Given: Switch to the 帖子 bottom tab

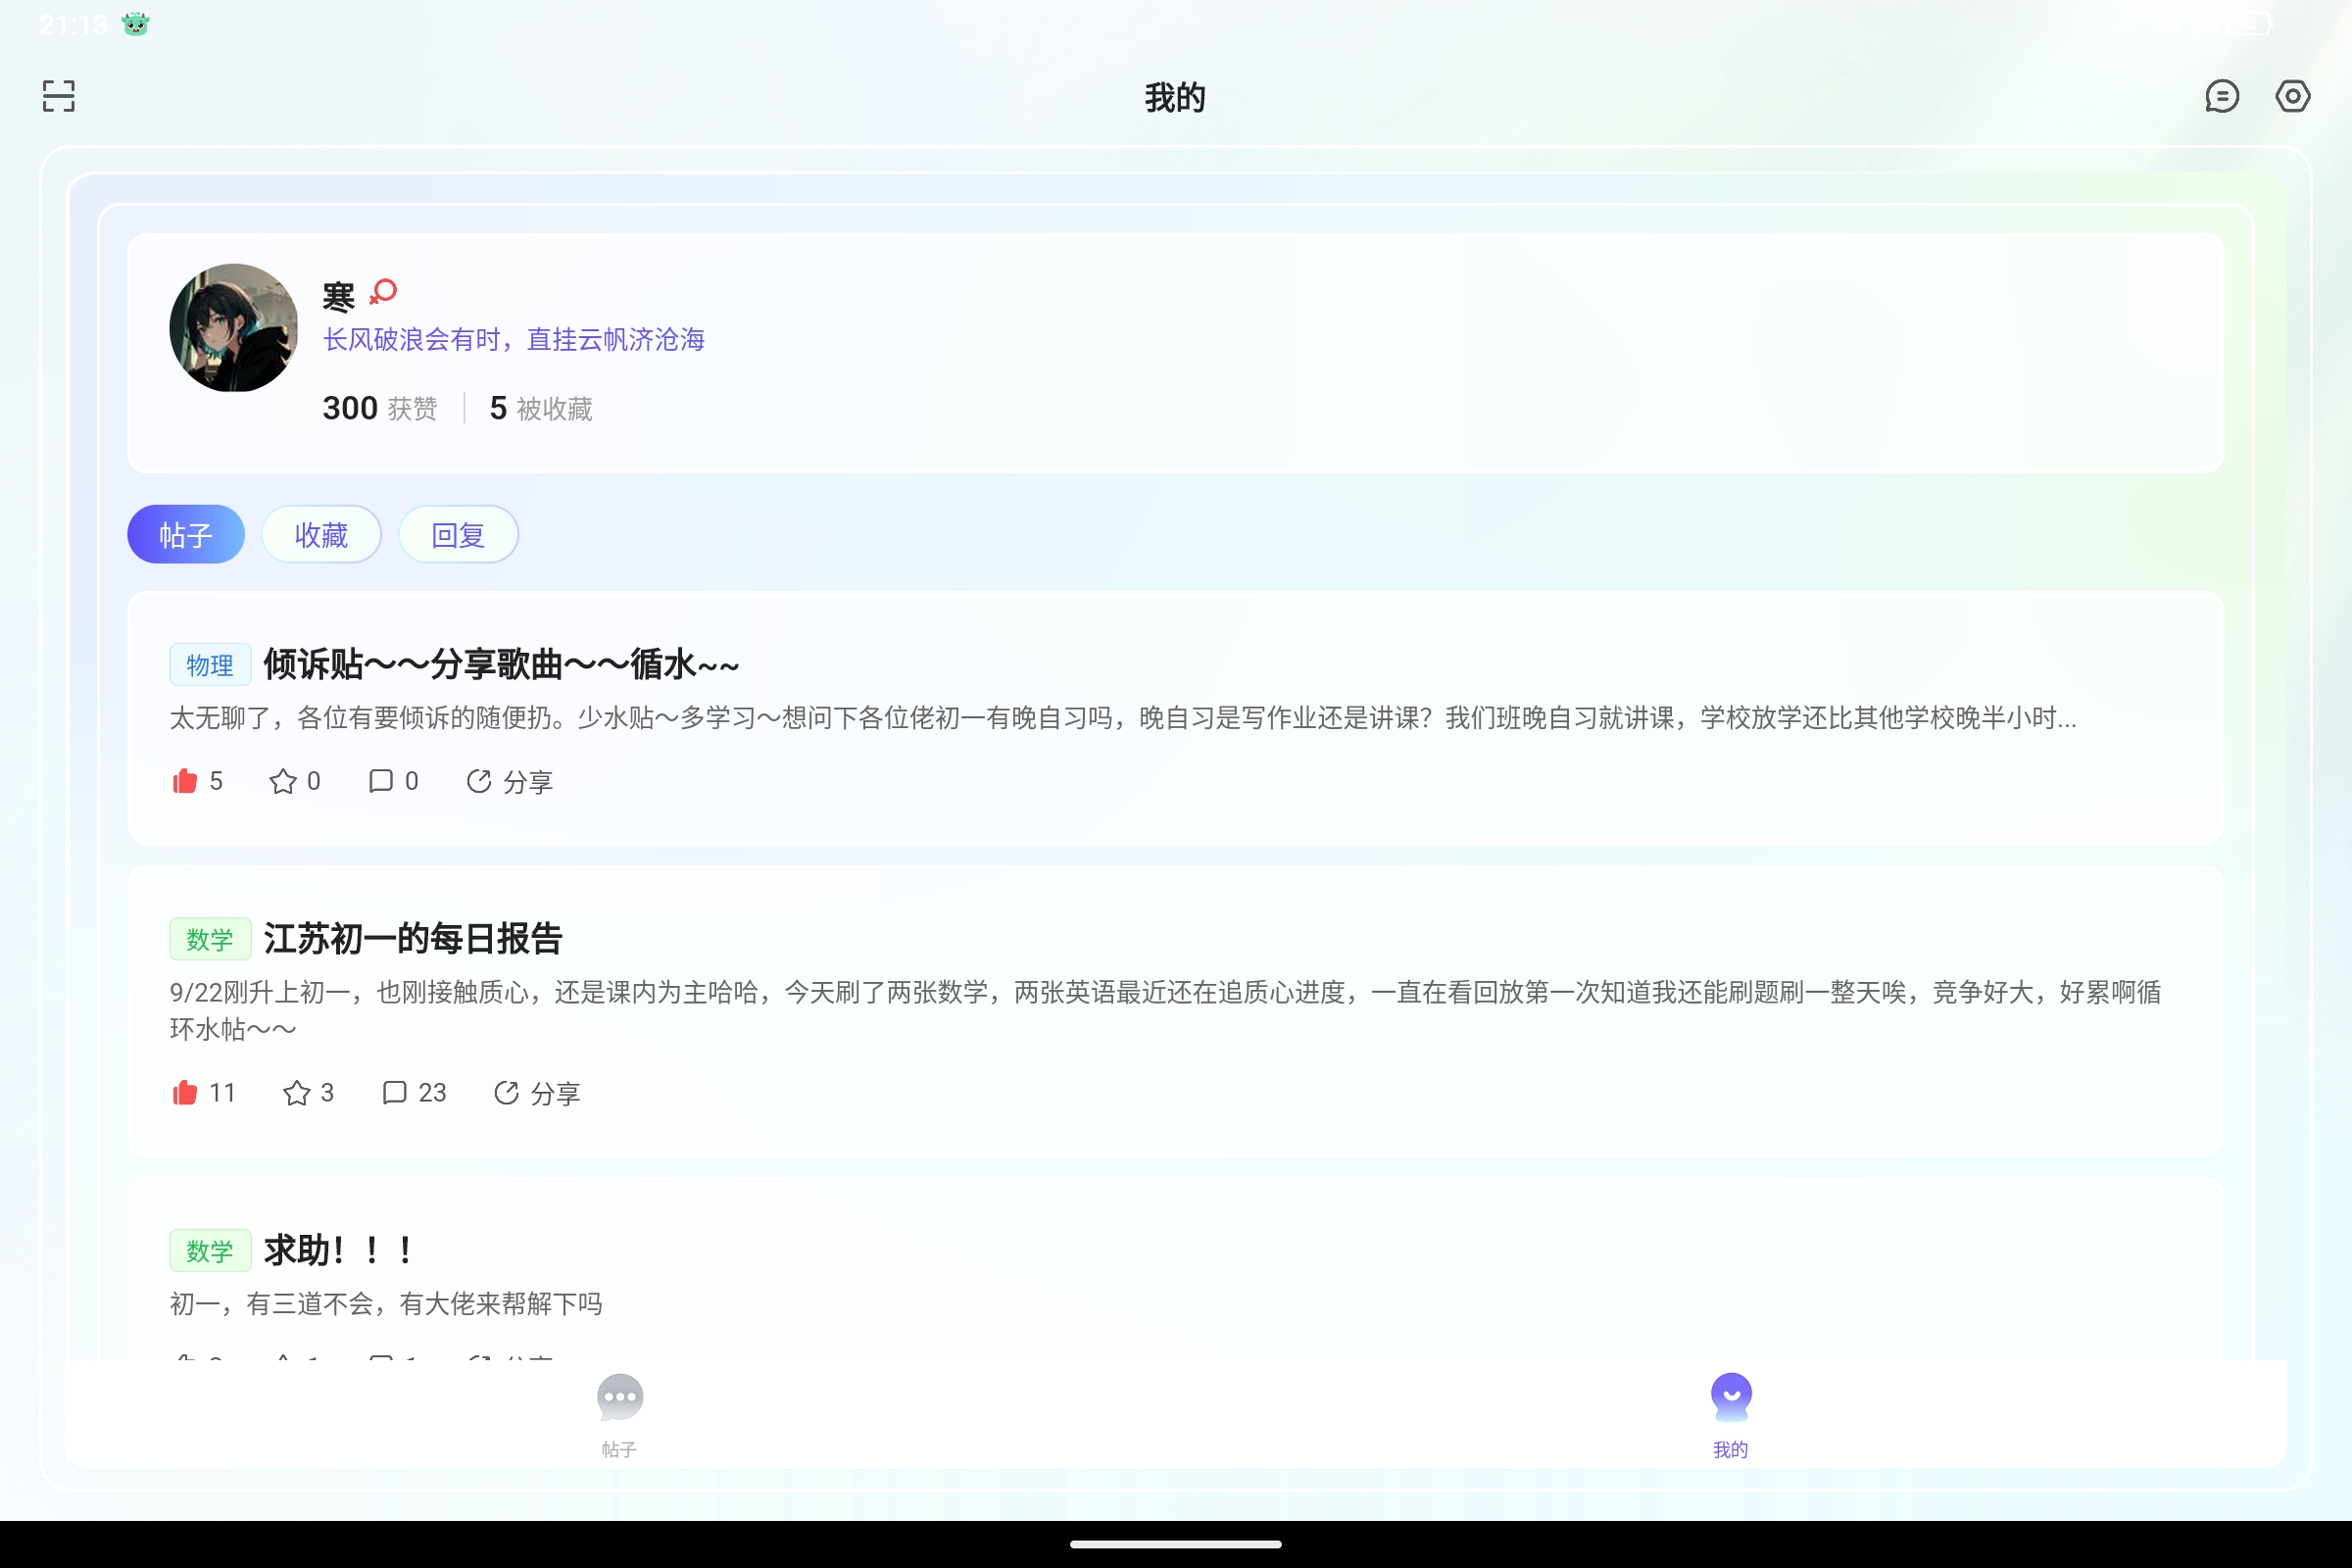Looking at the screenshot, I should click(619, 1413).
